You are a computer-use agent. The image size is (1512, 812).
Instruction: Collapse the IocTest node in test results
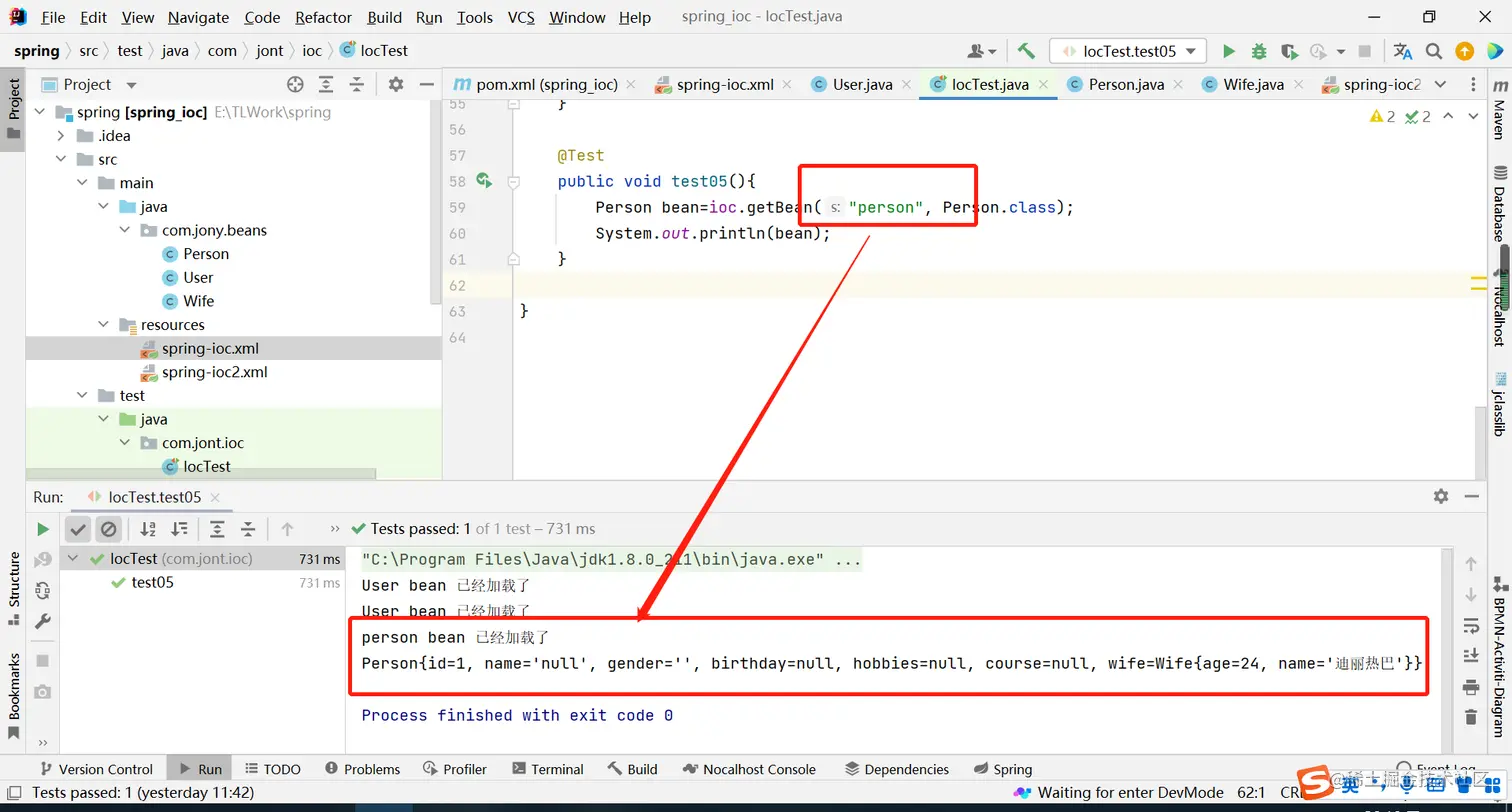point(73,559)
